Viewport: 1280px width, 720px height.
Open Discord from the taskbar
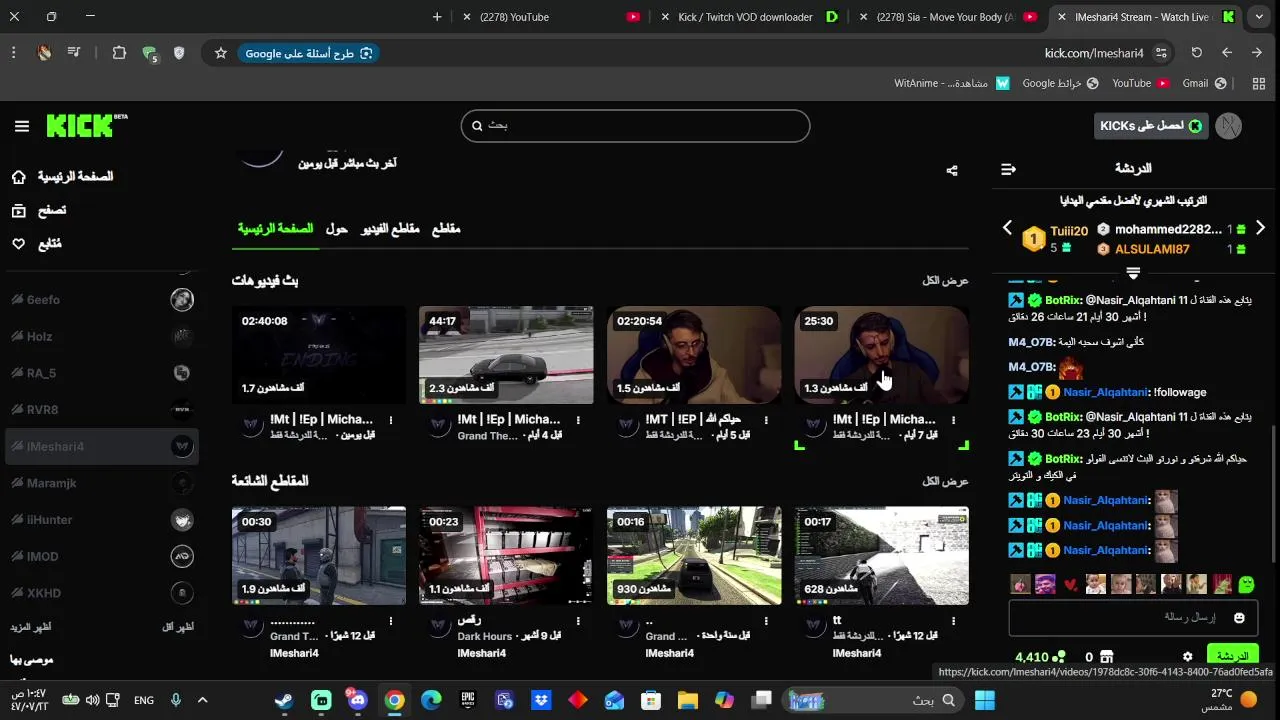point(358,700)
